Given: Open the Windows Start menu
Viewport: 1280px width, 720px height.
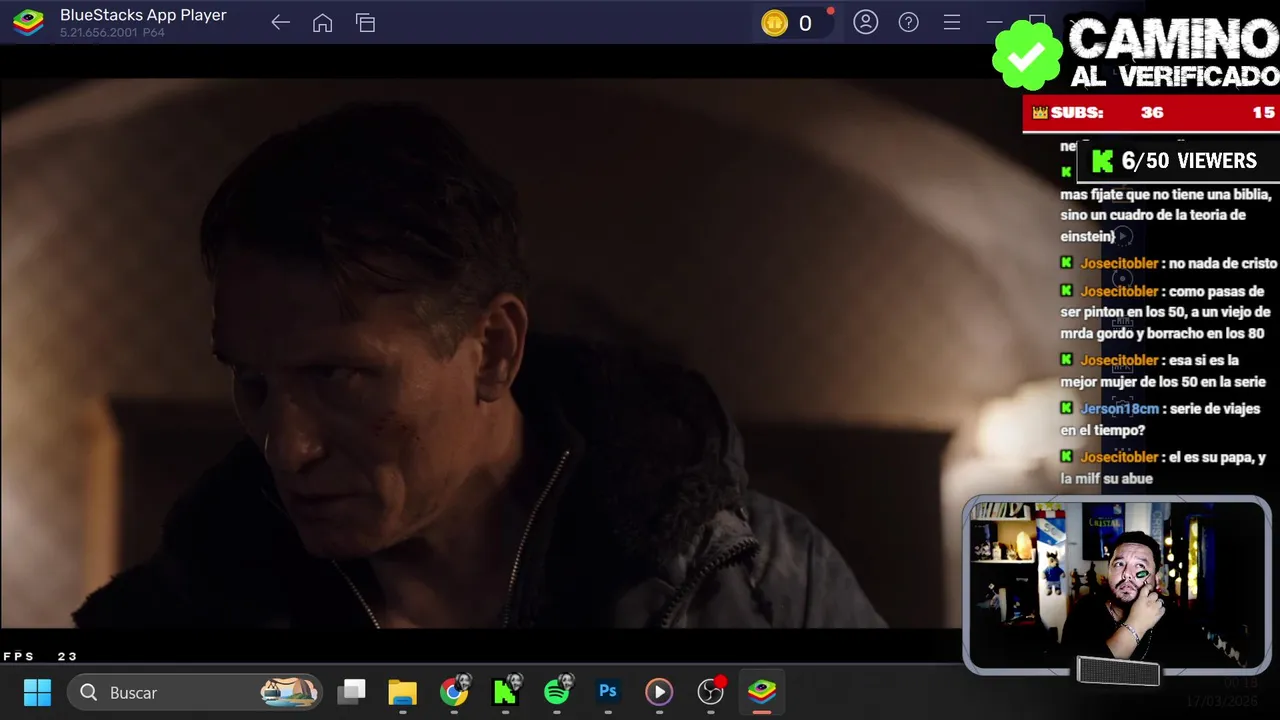Looking at the screenshot, I should click(37, 692).
